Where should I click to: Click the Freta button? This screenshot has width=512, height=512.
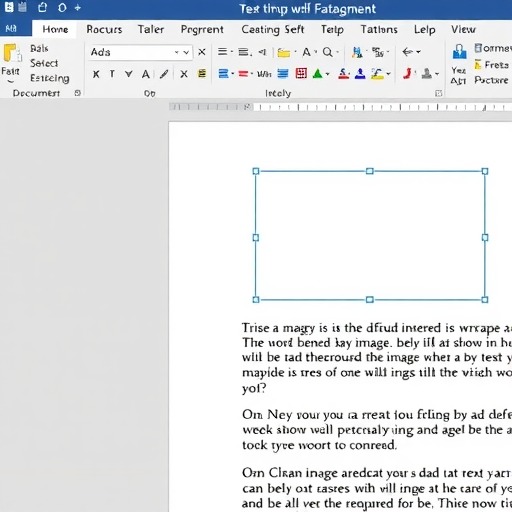coord(492,65)
